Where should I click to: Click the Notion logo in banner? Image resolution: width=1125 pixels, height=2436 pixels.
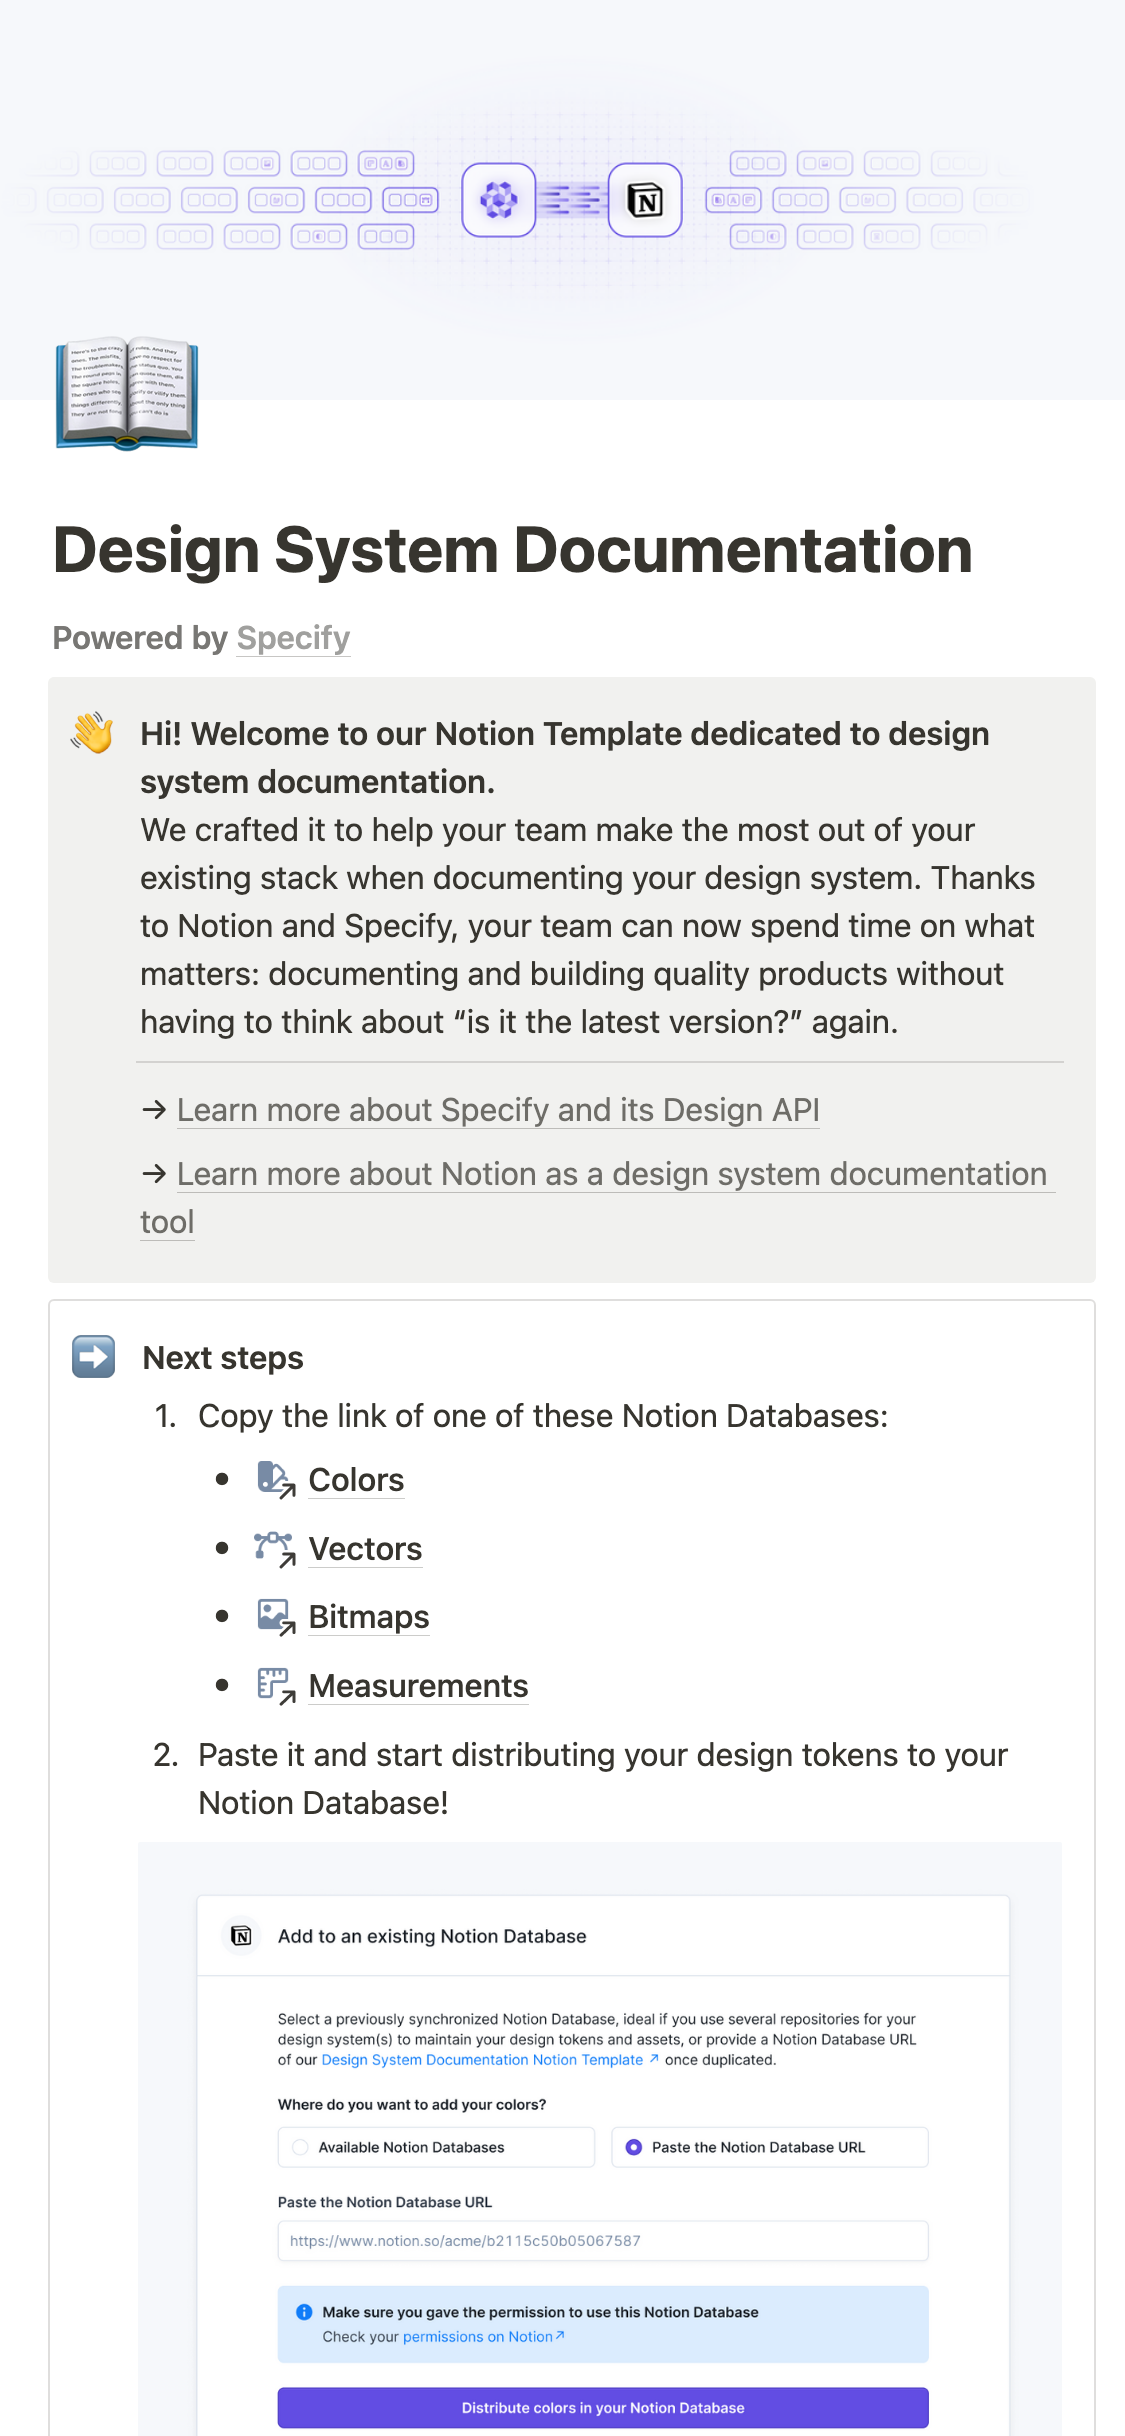tap(645, 200)
